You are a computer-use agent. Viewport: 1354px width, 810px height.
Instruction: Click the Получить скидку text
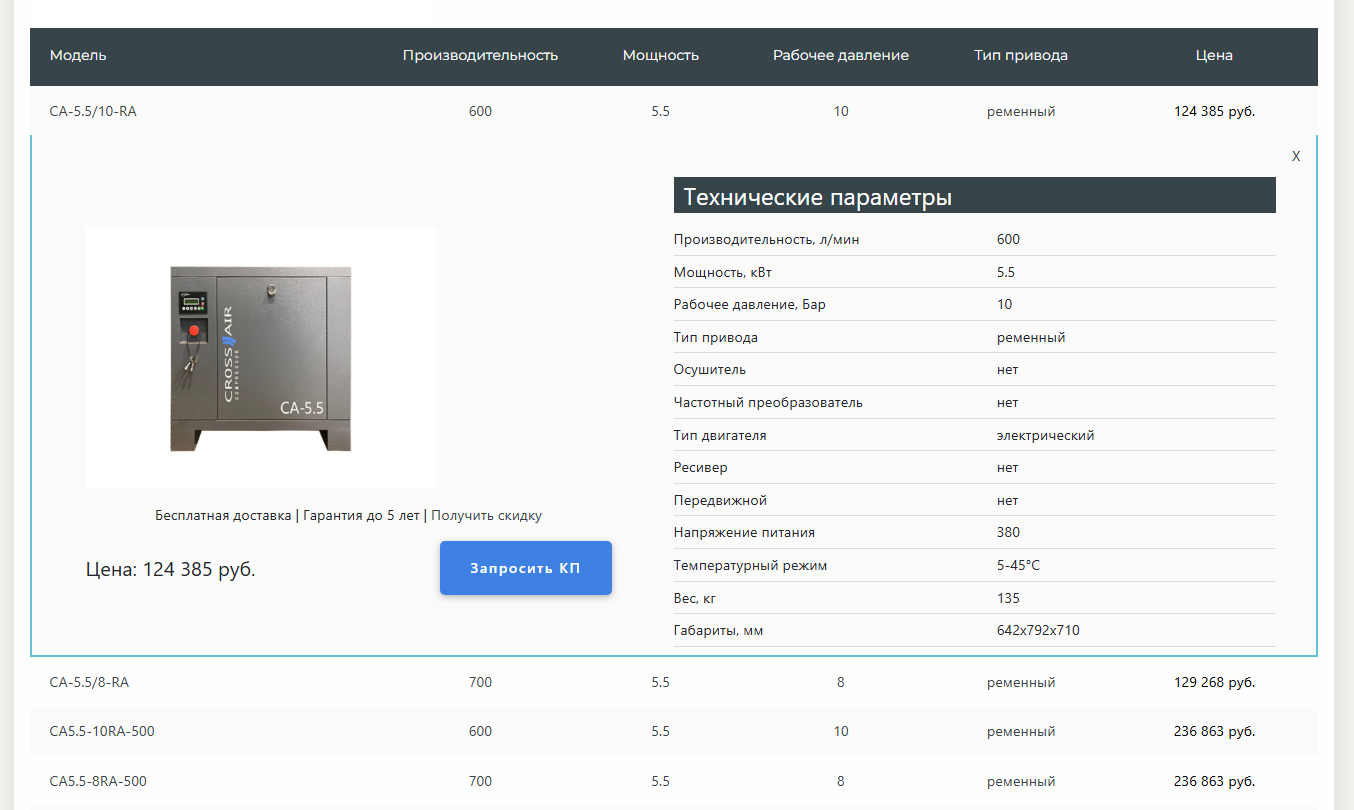pos(486,516)
